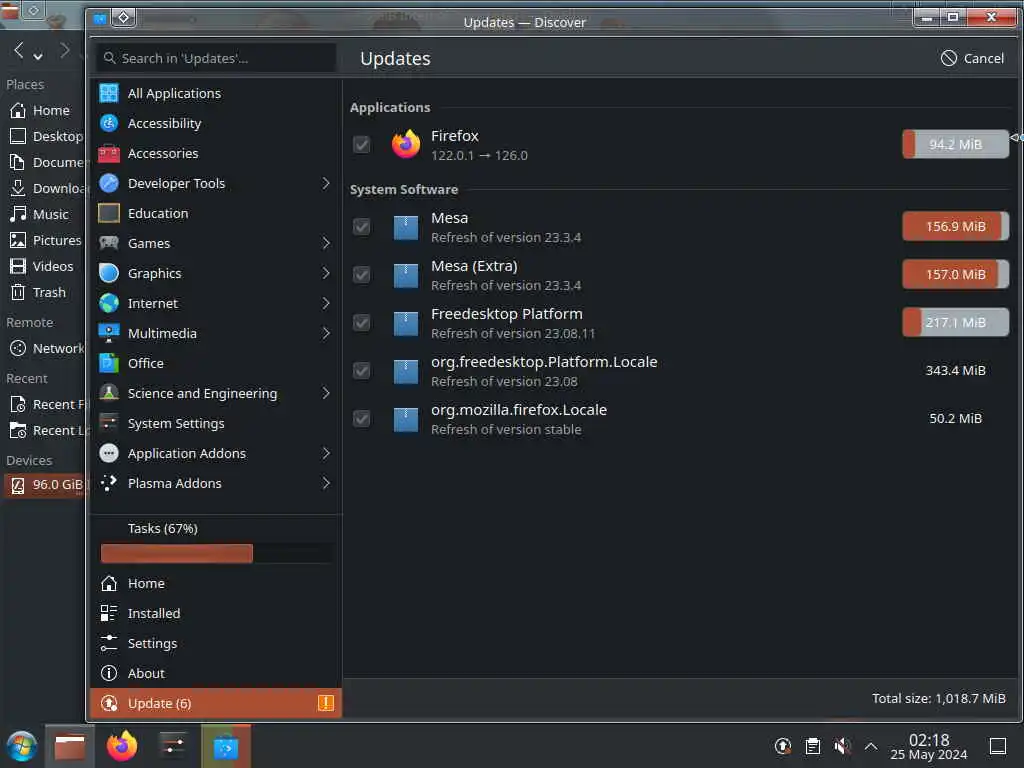
Task: Select the Office category
Action: pos(216,363)
